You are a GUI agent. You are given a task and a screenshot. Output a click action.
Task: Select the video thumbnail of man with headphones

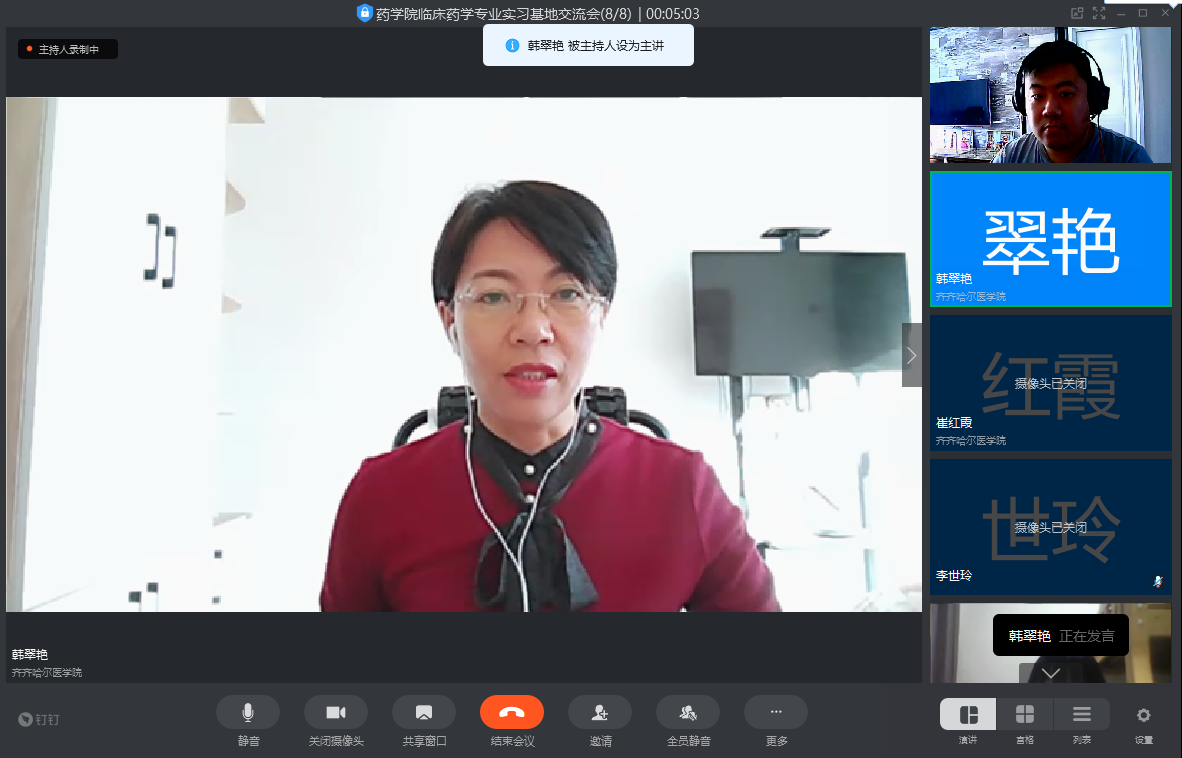(1050, 95)
